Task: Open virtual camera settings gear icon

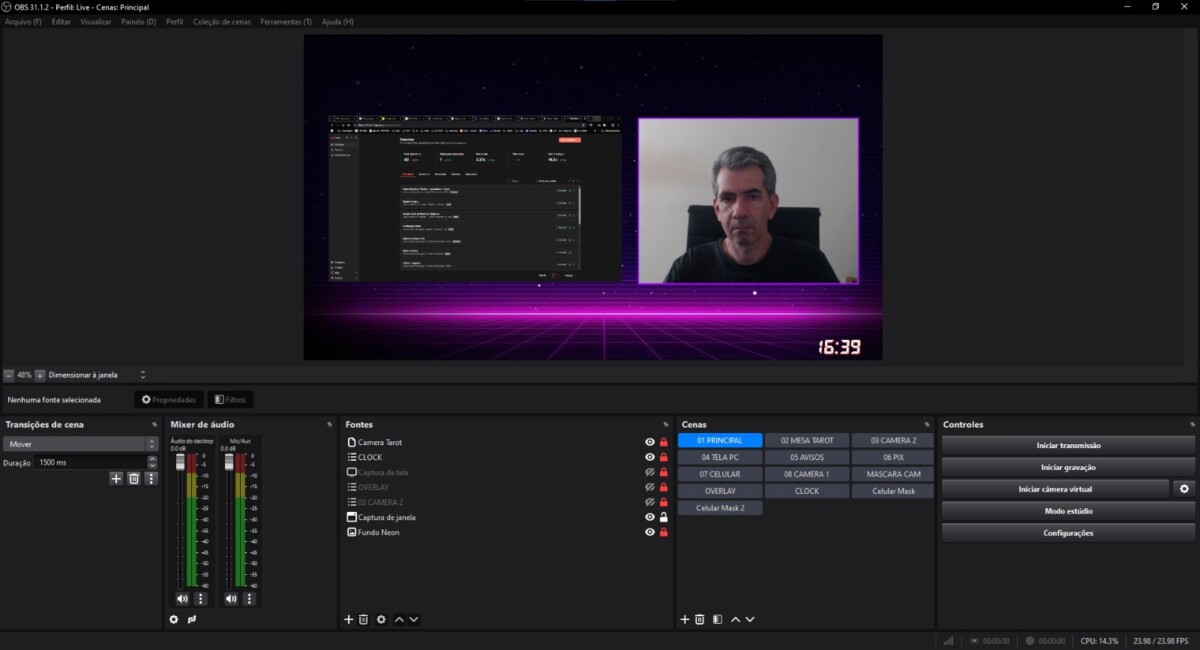Action: tap(1184, 489)
